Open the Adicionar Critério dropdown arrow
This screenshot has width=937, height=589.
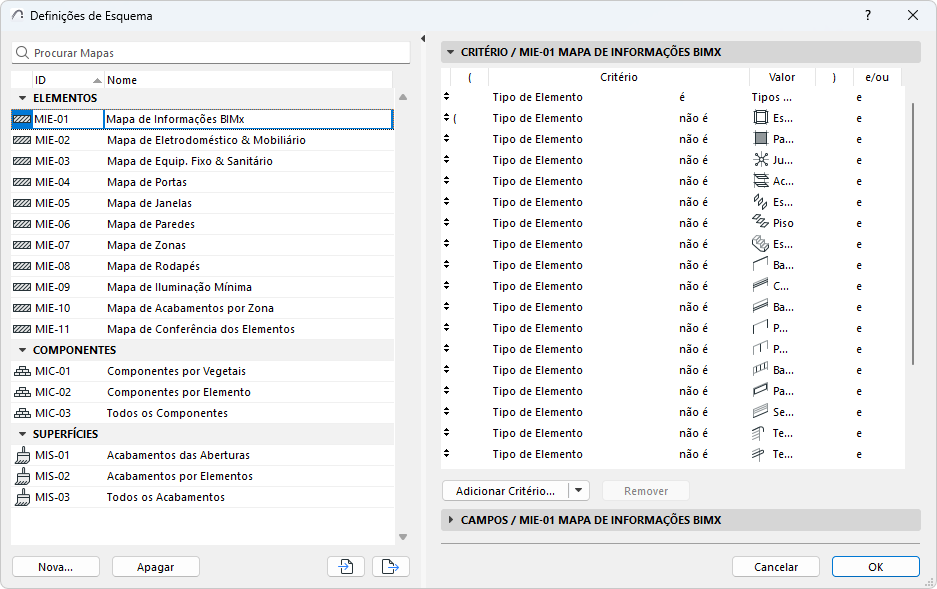tap(578, 491)
